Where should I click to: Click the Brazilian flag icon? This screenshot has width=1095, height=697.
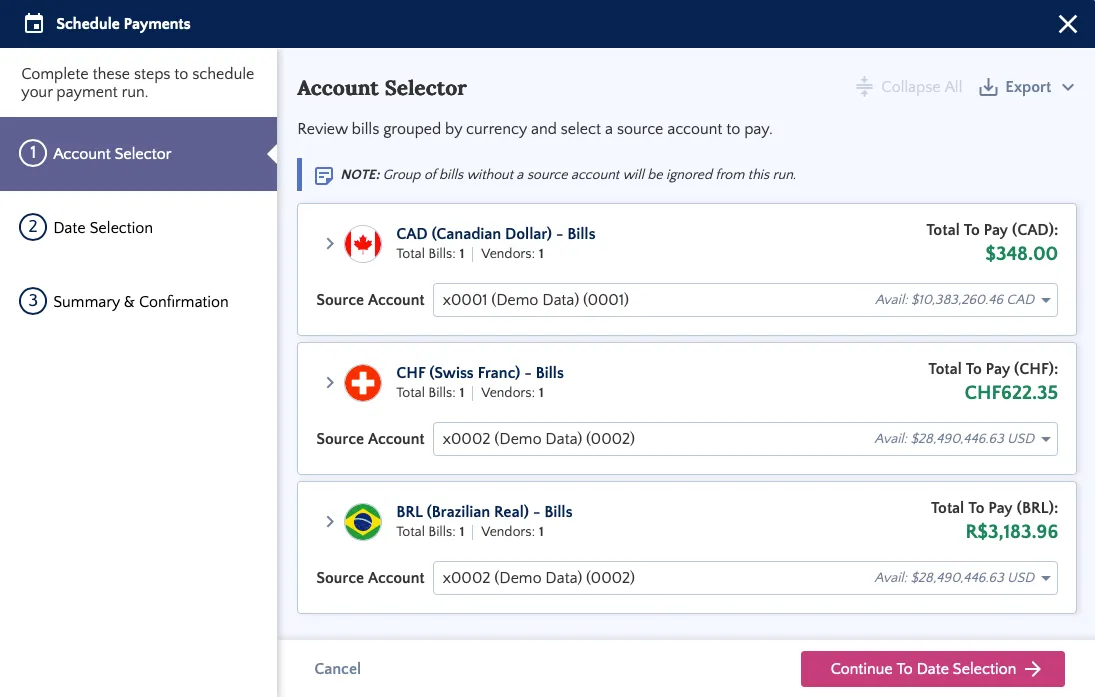363,522
